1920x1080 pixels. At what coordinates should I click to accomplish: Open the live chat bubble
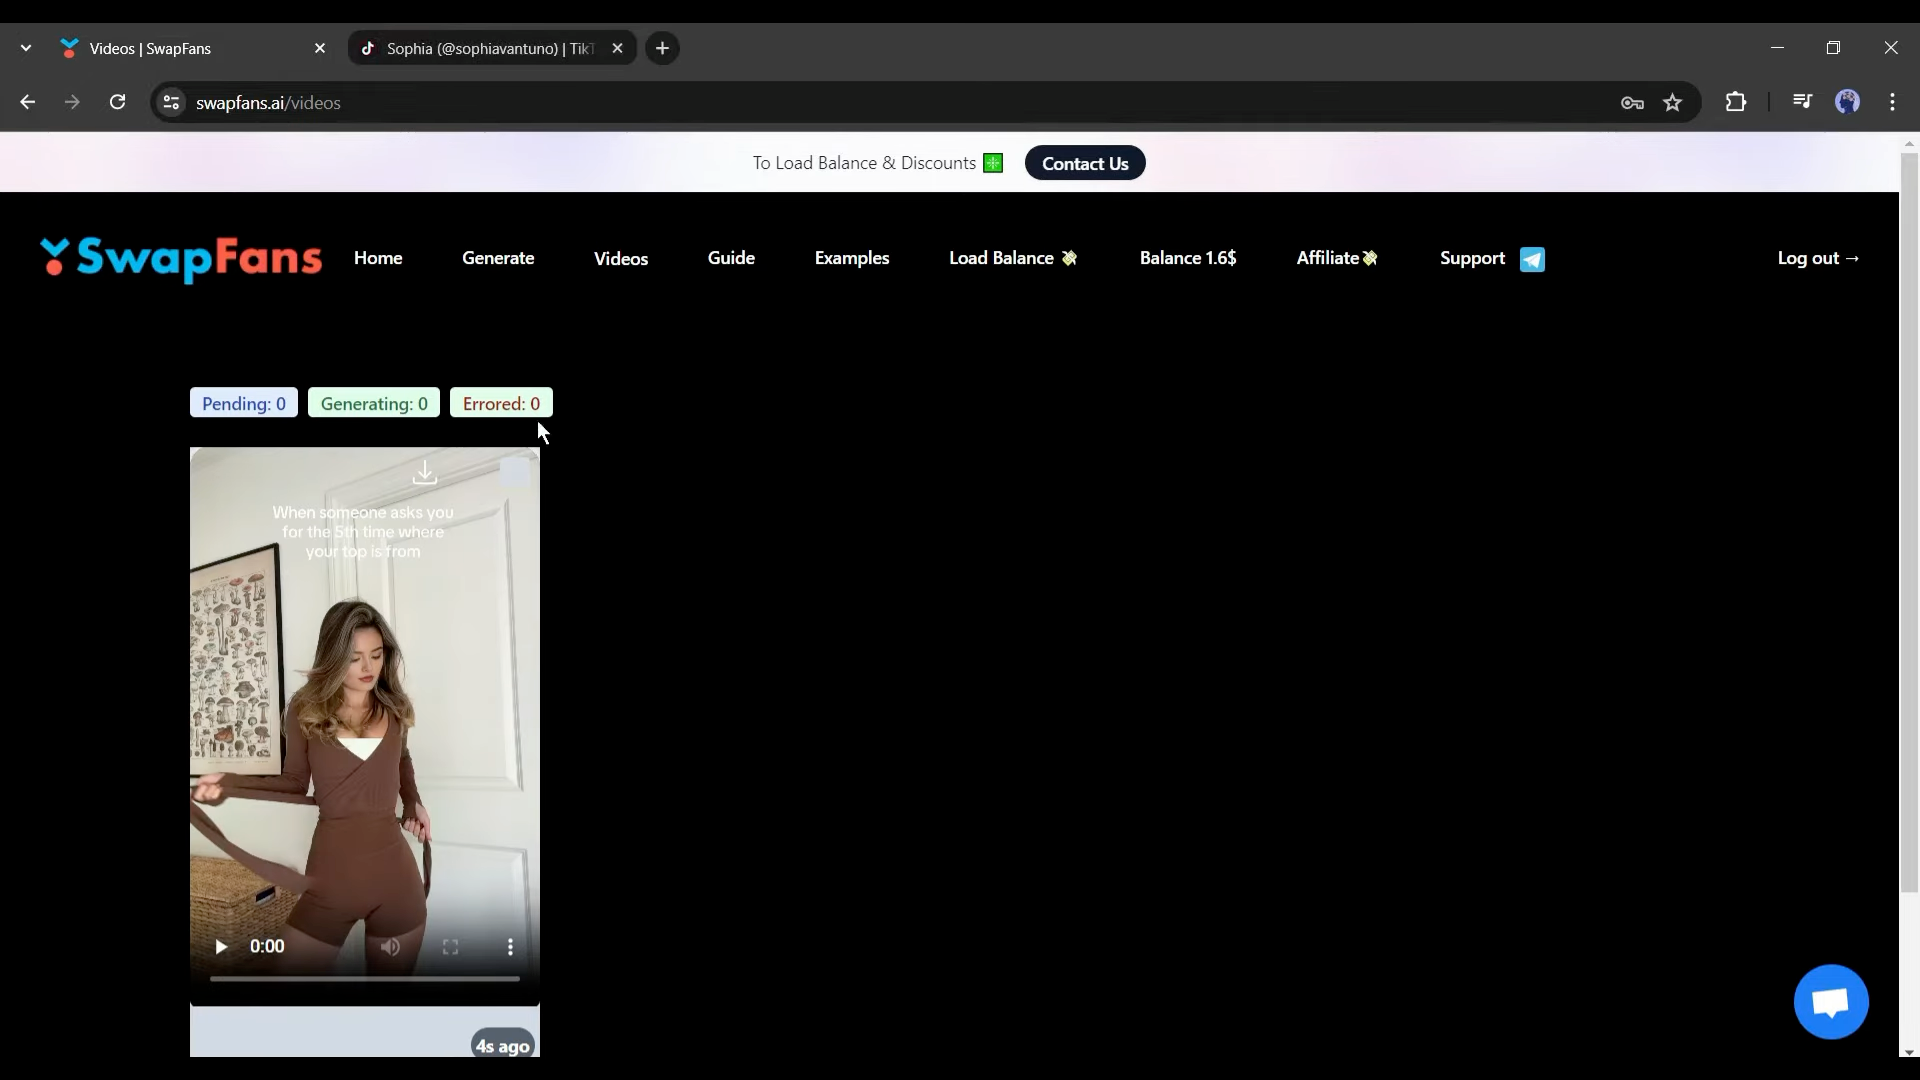(1831, 1002)
